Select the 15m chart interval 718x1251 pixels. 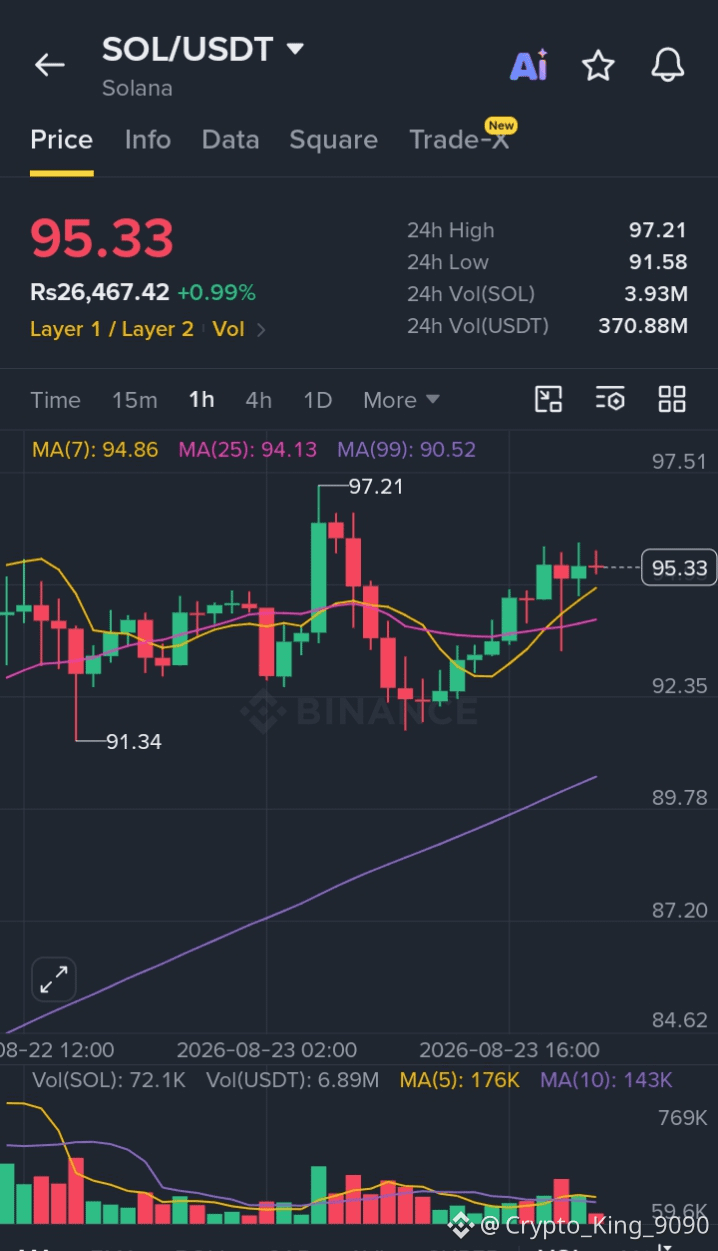click(x=134, y=400)
